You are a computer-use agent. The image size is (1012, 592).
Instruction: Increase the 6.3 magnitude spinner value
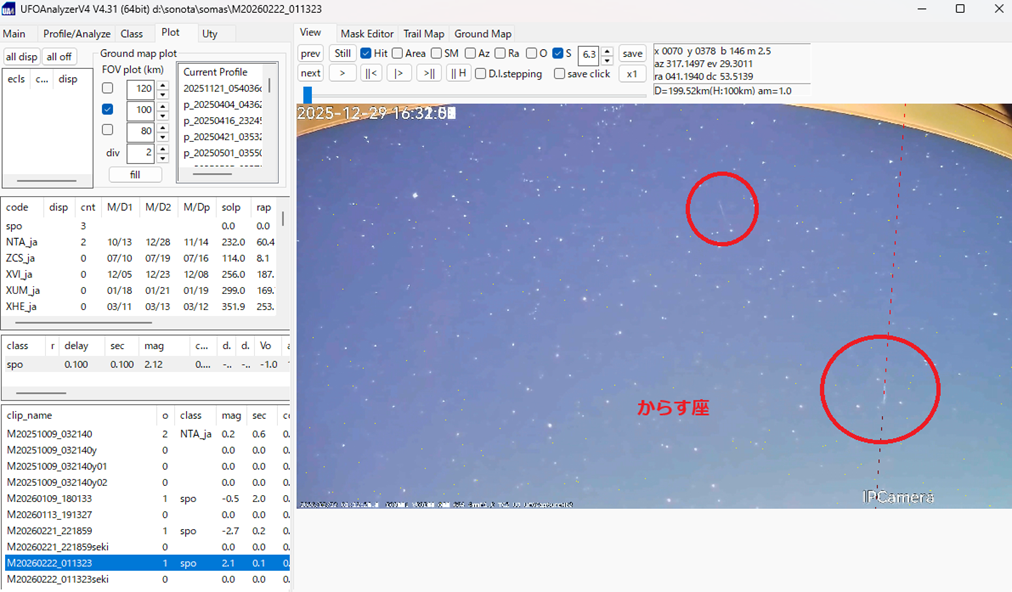point(606,49)
